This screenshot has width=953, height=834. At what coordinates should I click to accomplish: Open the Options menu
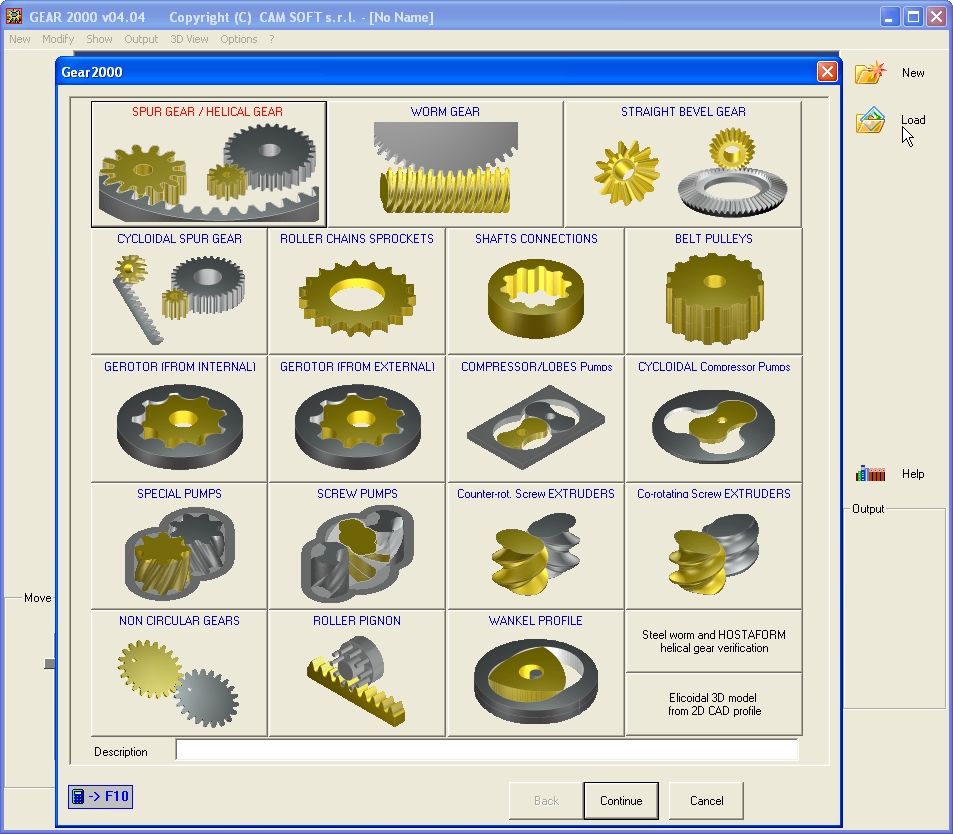click(238, 39)
